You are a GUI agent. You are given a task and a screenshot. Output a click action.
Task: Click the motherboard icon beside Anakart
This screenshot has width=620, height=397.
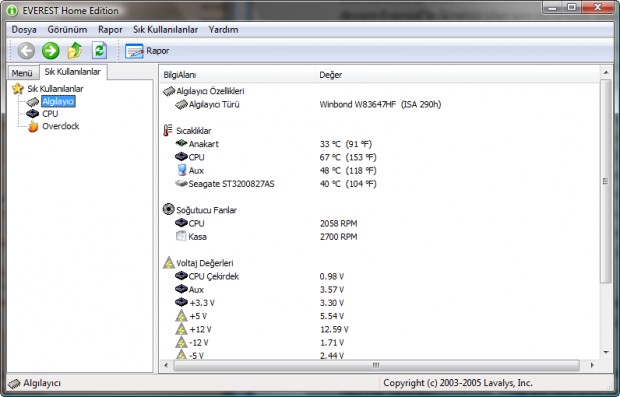pos(181,143)
